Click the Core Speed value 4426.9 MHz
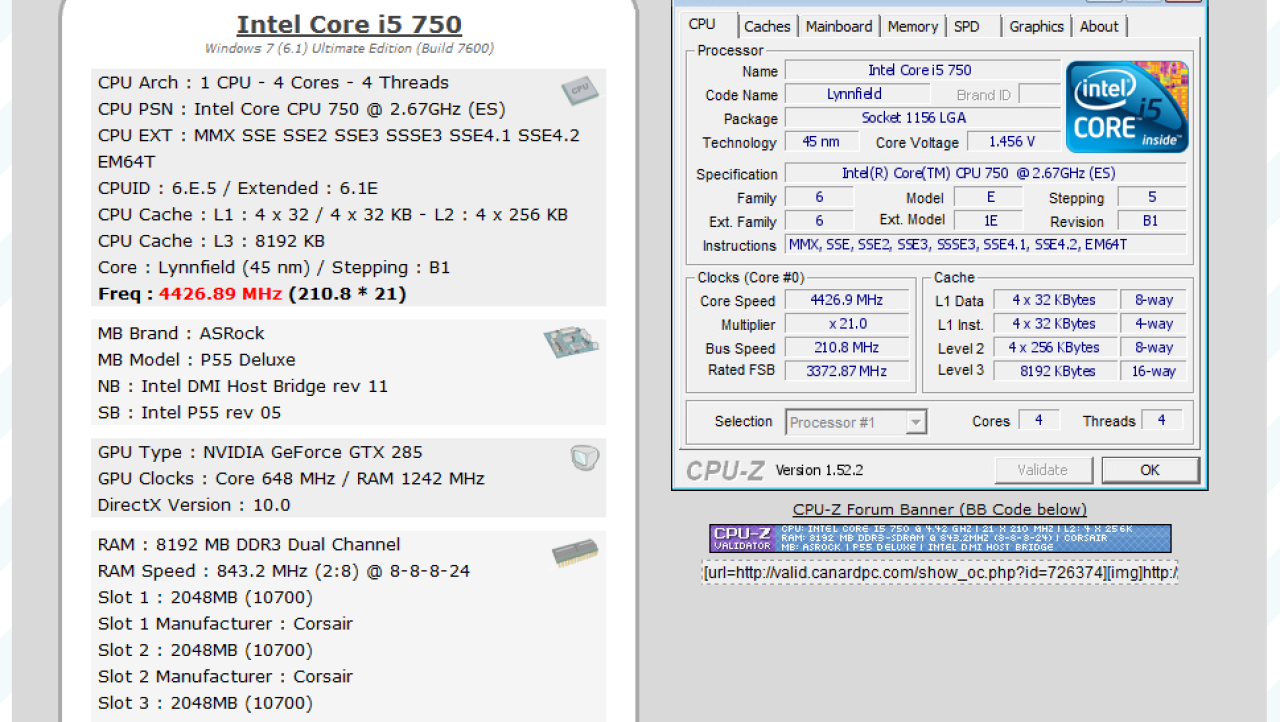 coord(847,300)
